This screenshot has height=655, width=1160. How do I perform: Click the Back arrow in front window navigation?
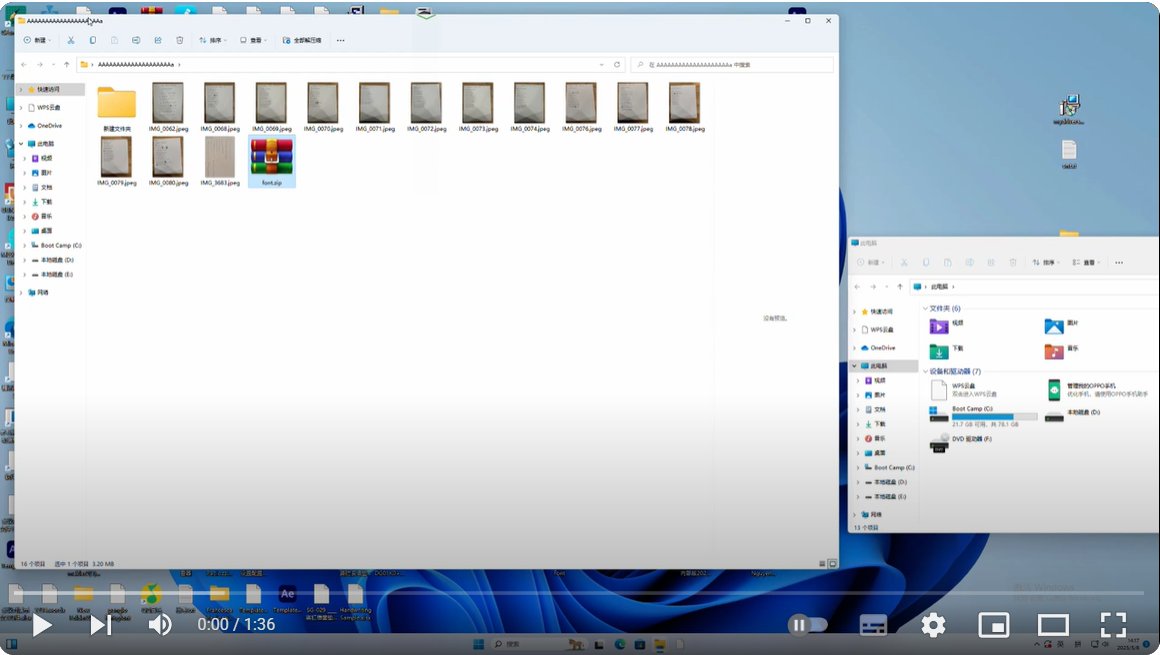(x=24, y=64)
